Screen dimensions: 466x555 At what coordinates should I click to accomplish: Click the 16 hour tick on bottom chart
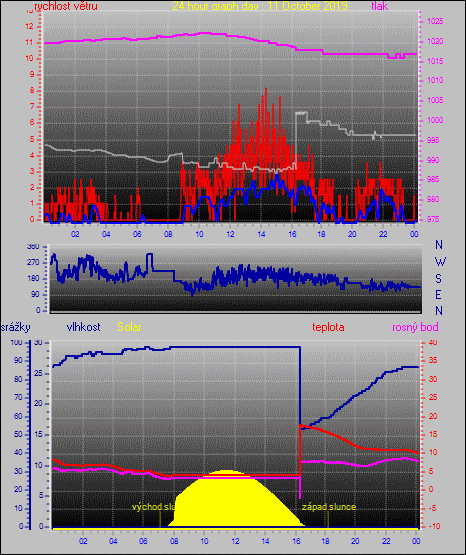point(296,541)
